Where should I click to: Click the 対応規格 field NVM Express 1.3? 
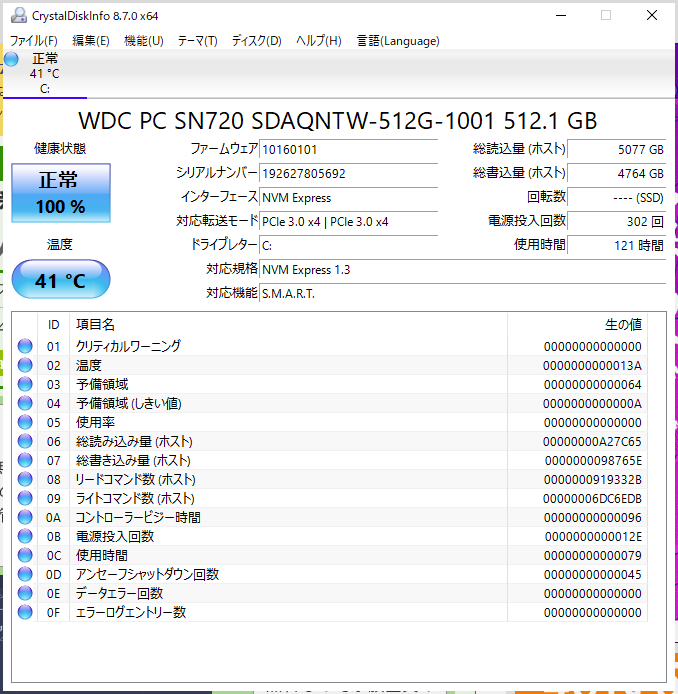(462, 270)
